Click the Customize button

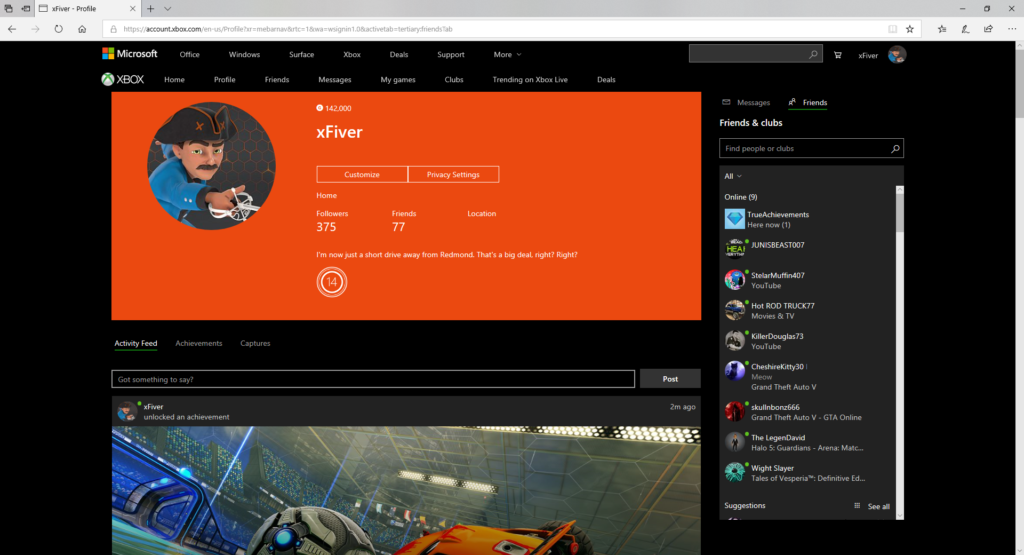pos(362,174)
